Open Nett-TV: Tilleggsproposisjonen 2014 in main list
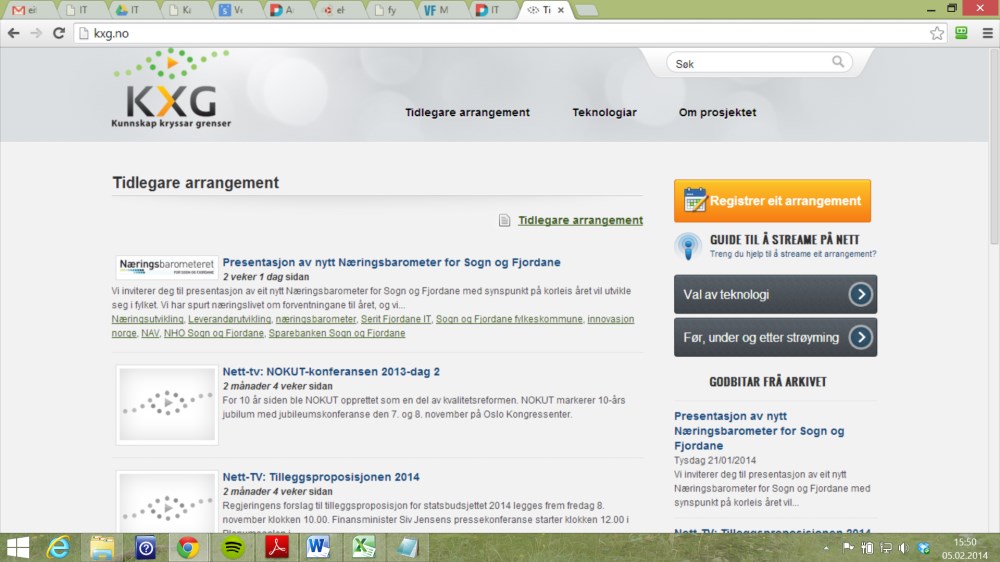 (320, 477)
